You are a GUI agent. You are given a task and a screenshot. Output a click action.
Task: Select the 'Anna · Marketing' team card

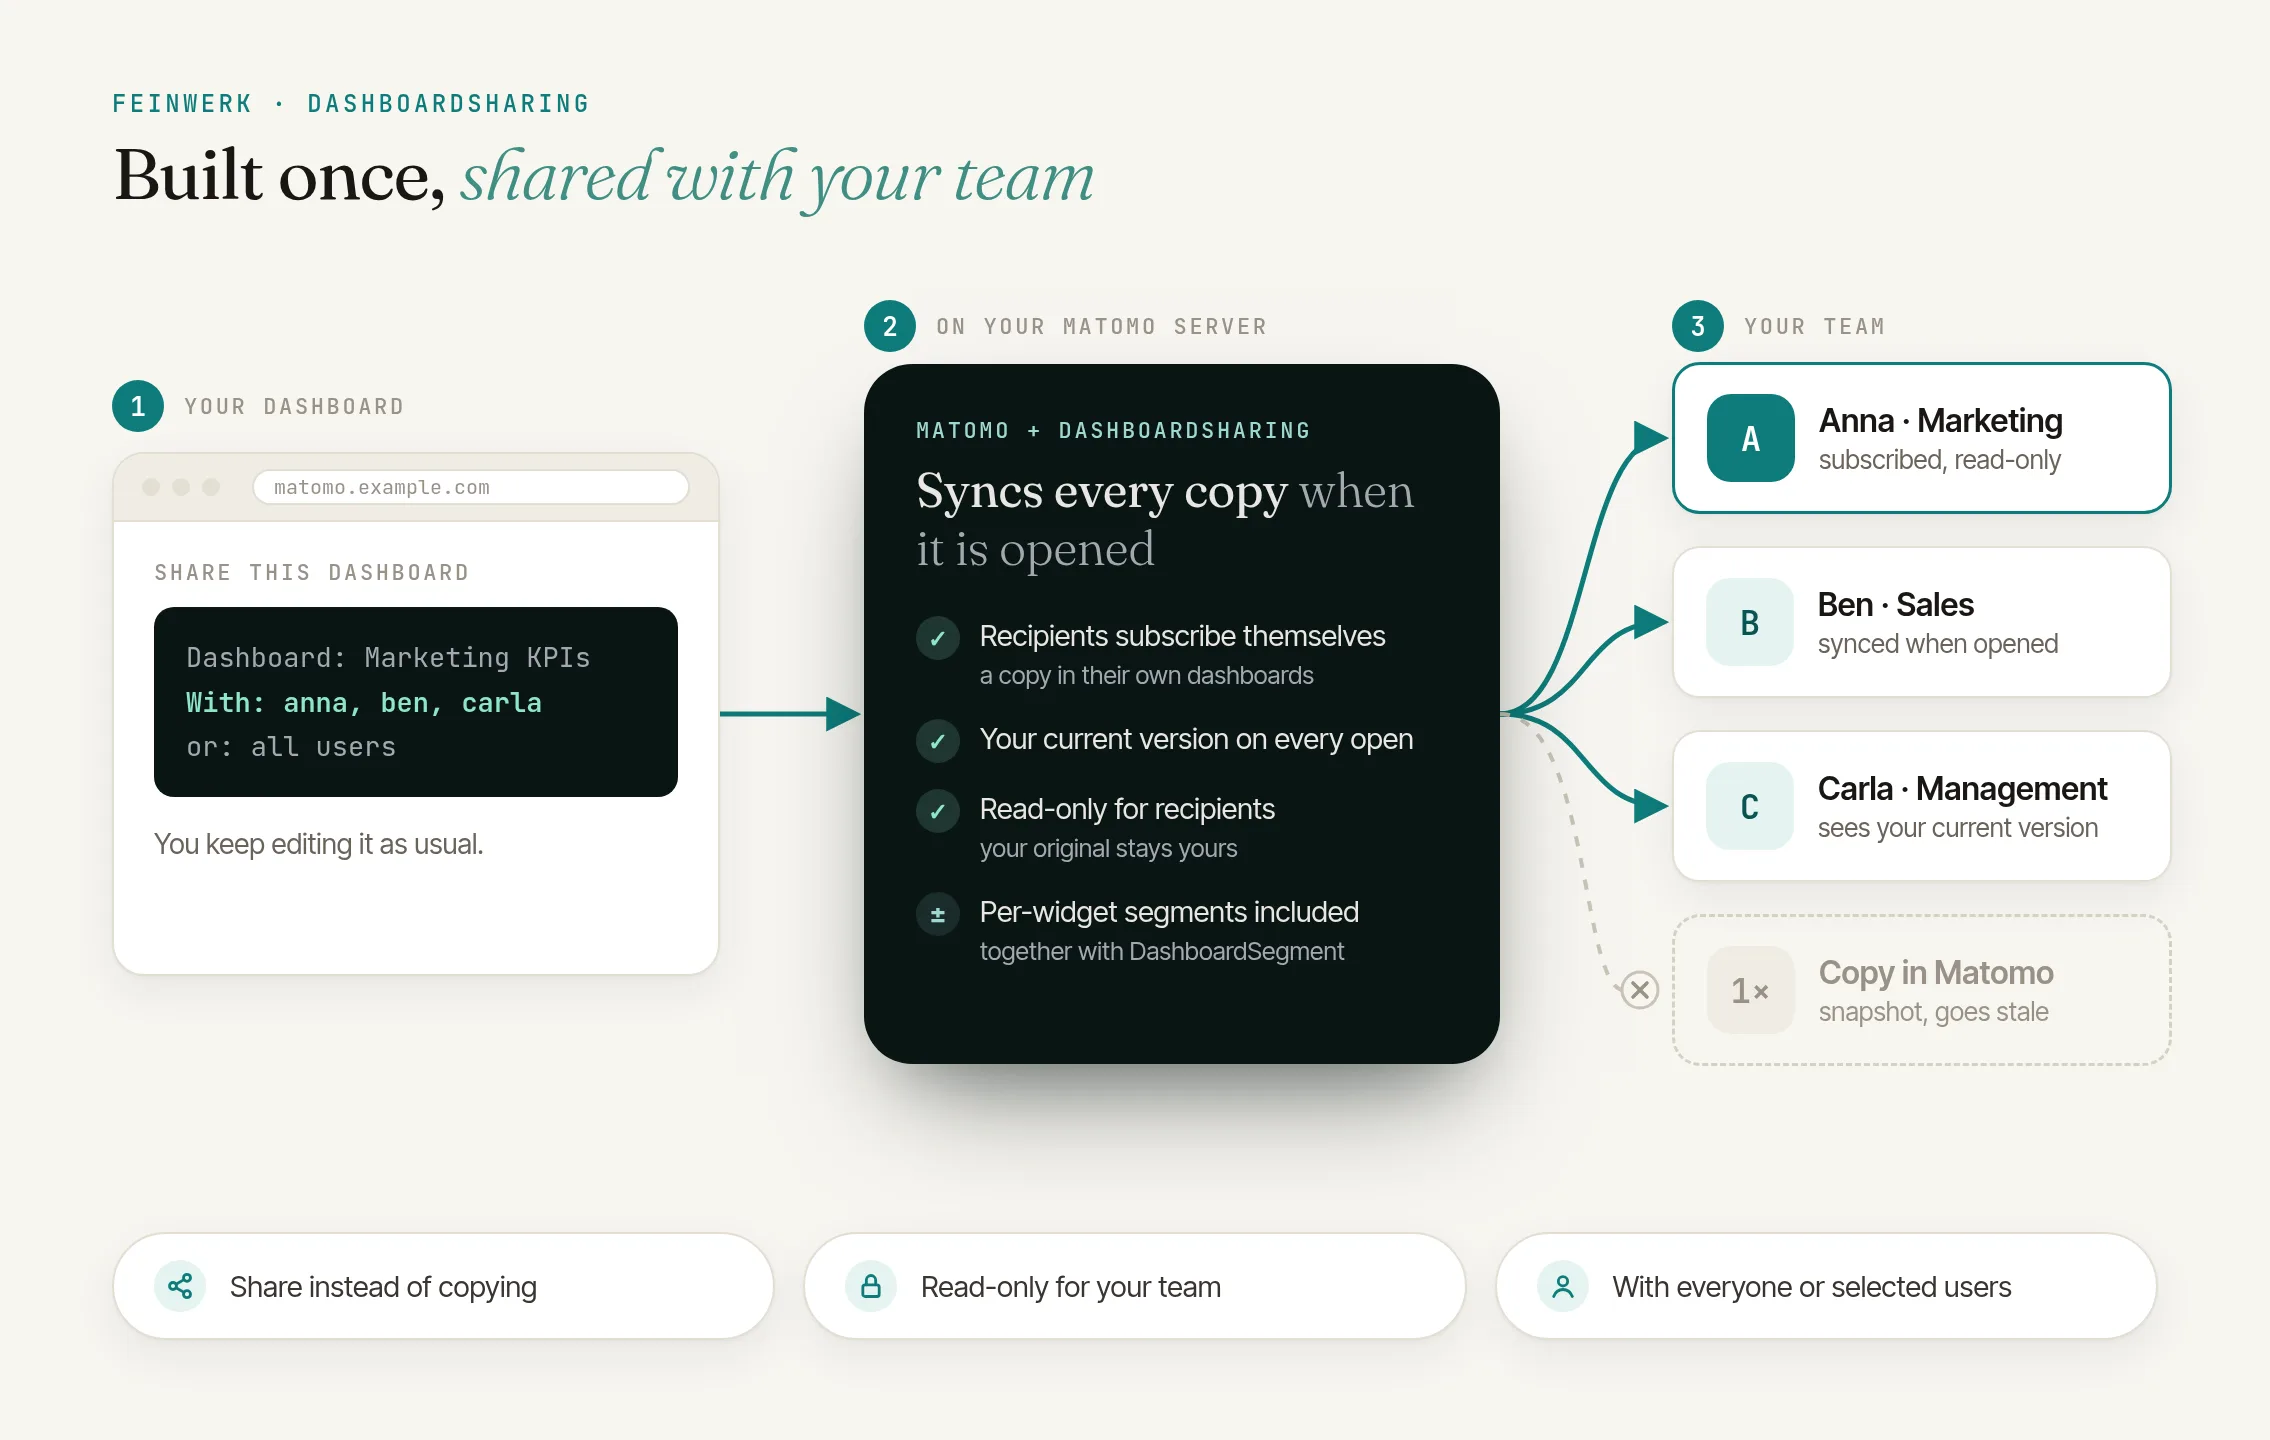click(1921, 438)
